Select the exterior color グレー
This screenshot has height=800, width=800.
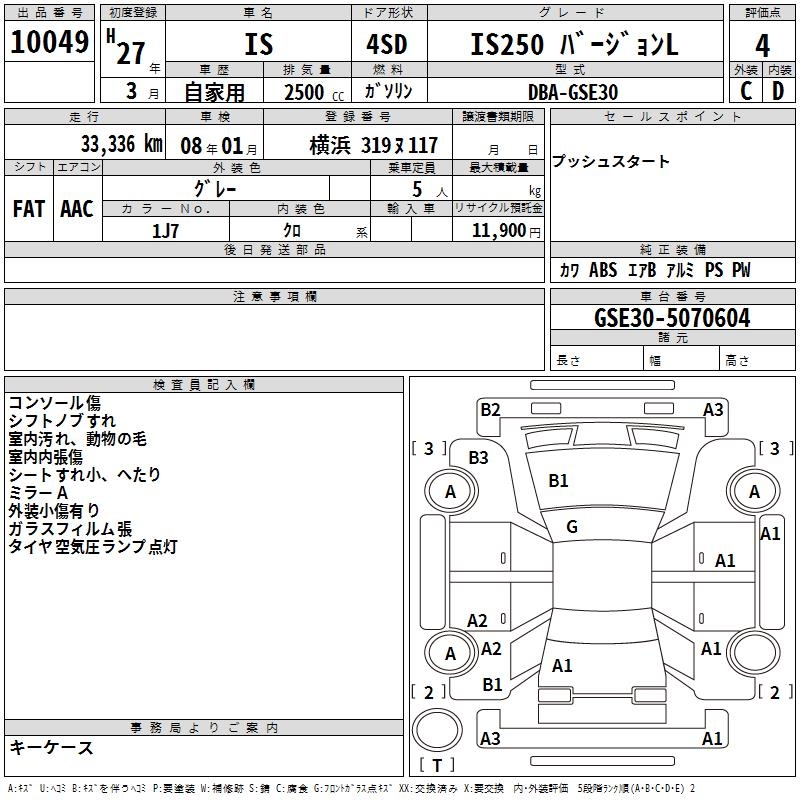215,189
